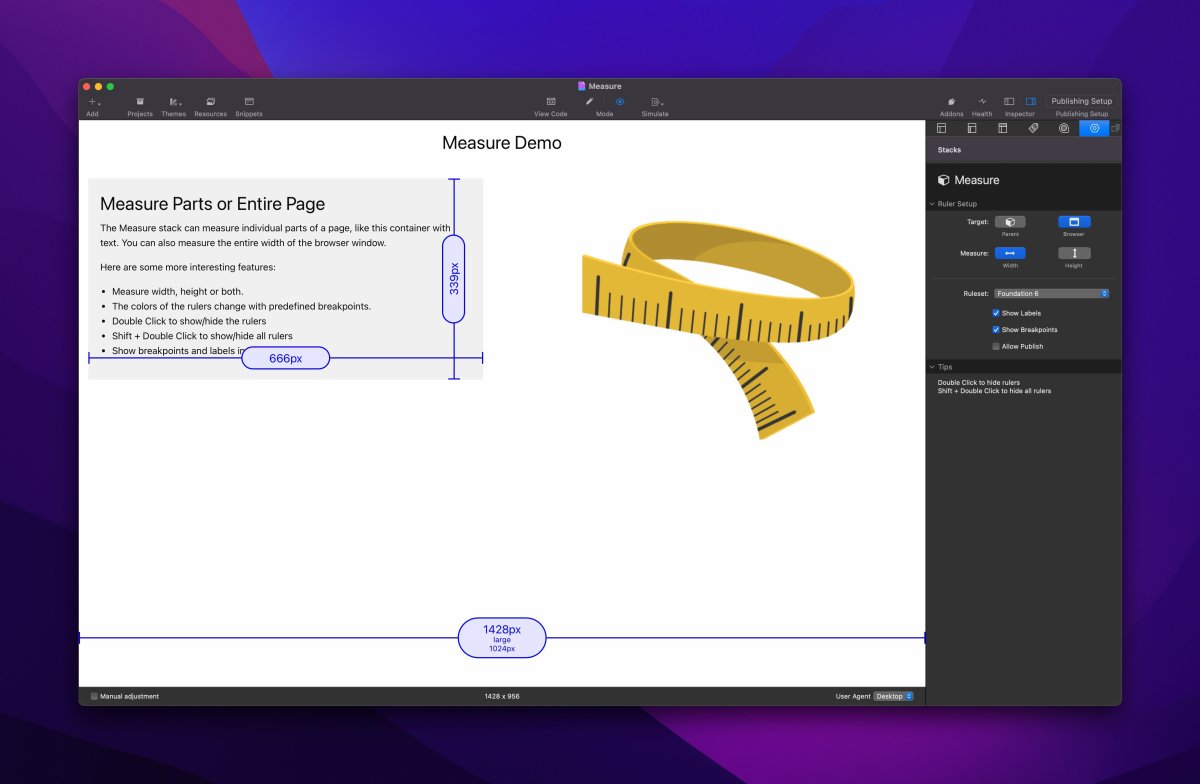The width and height of the screenshot is (1200, 784).
Task: Select the first inspector layout tab
Action: pyautogui.click(x=941, y=128)
